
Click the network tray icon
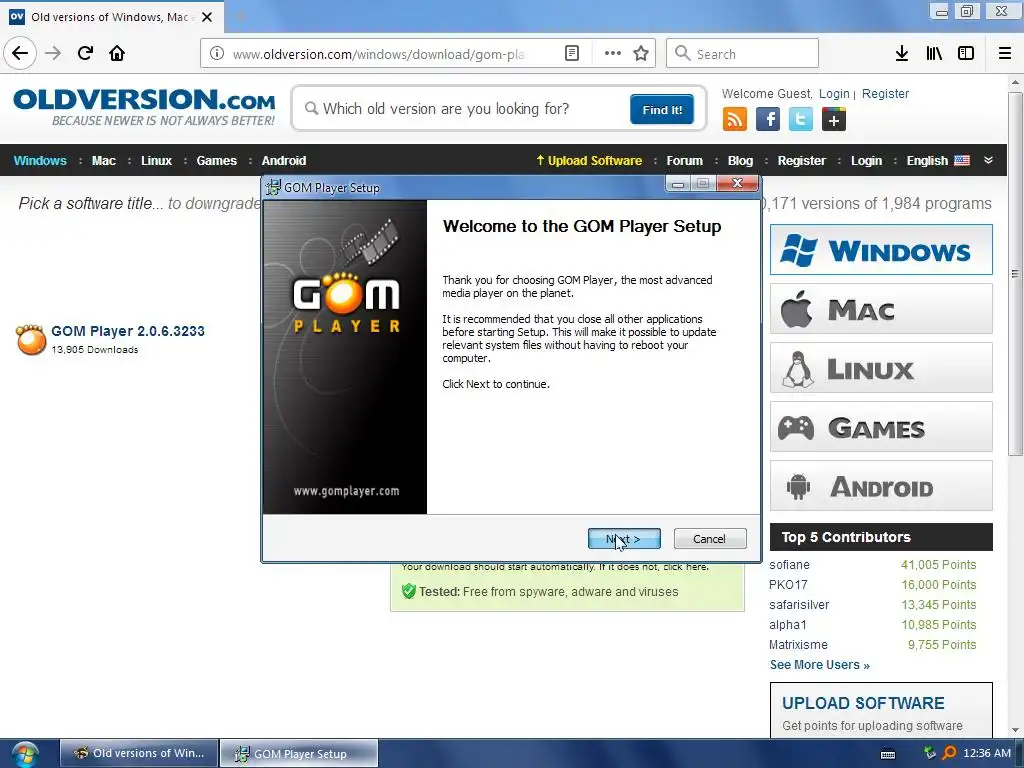pyautogui.click(x=930, y=753)
